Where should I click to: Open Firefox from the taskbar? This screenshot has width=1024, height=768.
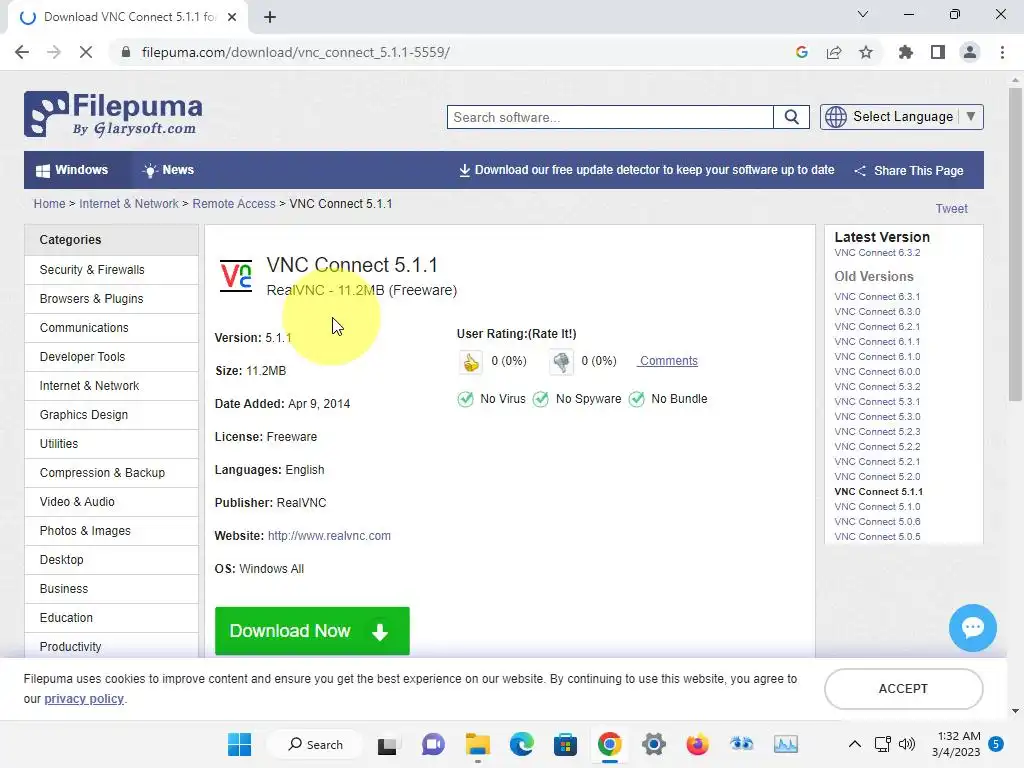pos(697,744)
